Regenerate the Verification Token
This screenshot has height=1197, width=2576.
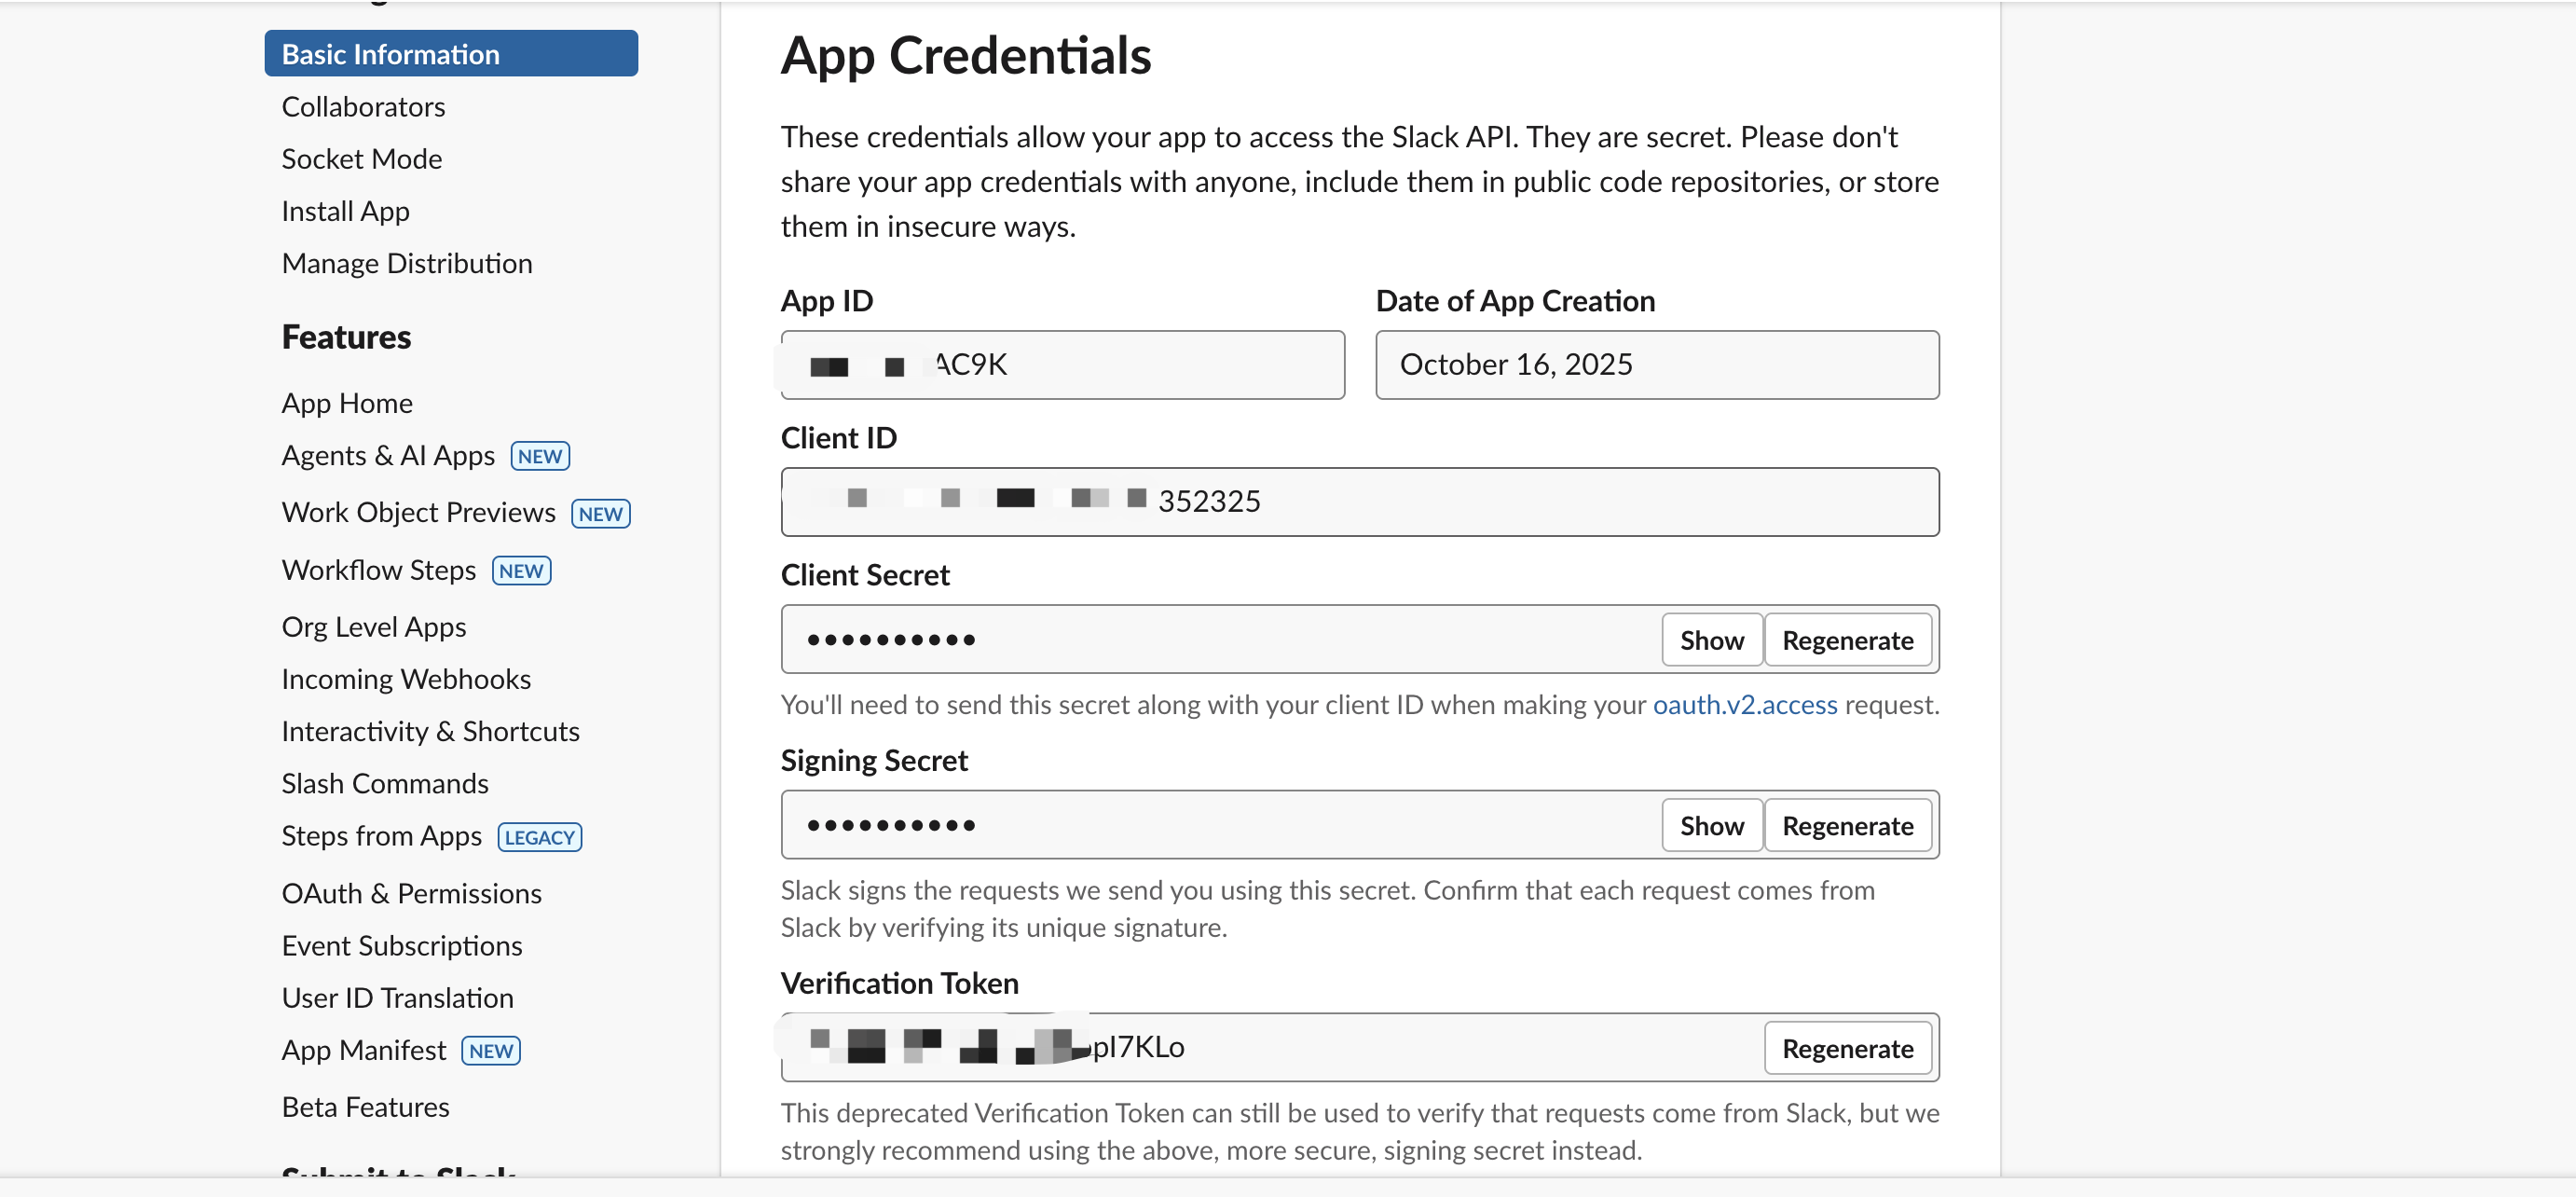pos(1846,1048)
